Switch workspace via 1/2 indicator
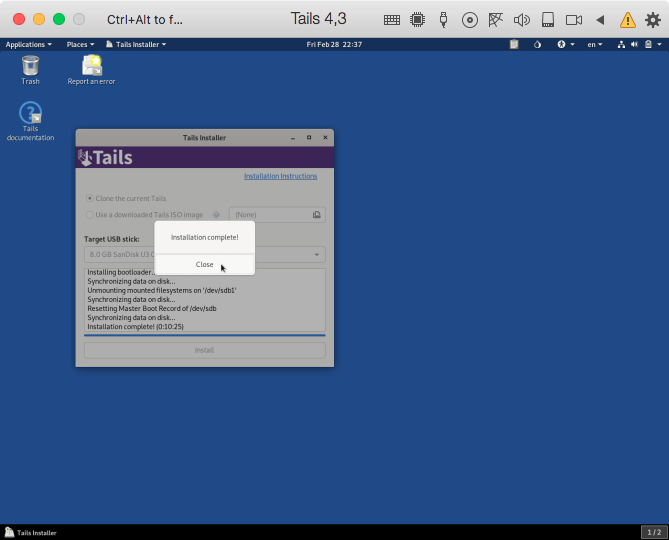669x540 pixels. pos(654,532)
